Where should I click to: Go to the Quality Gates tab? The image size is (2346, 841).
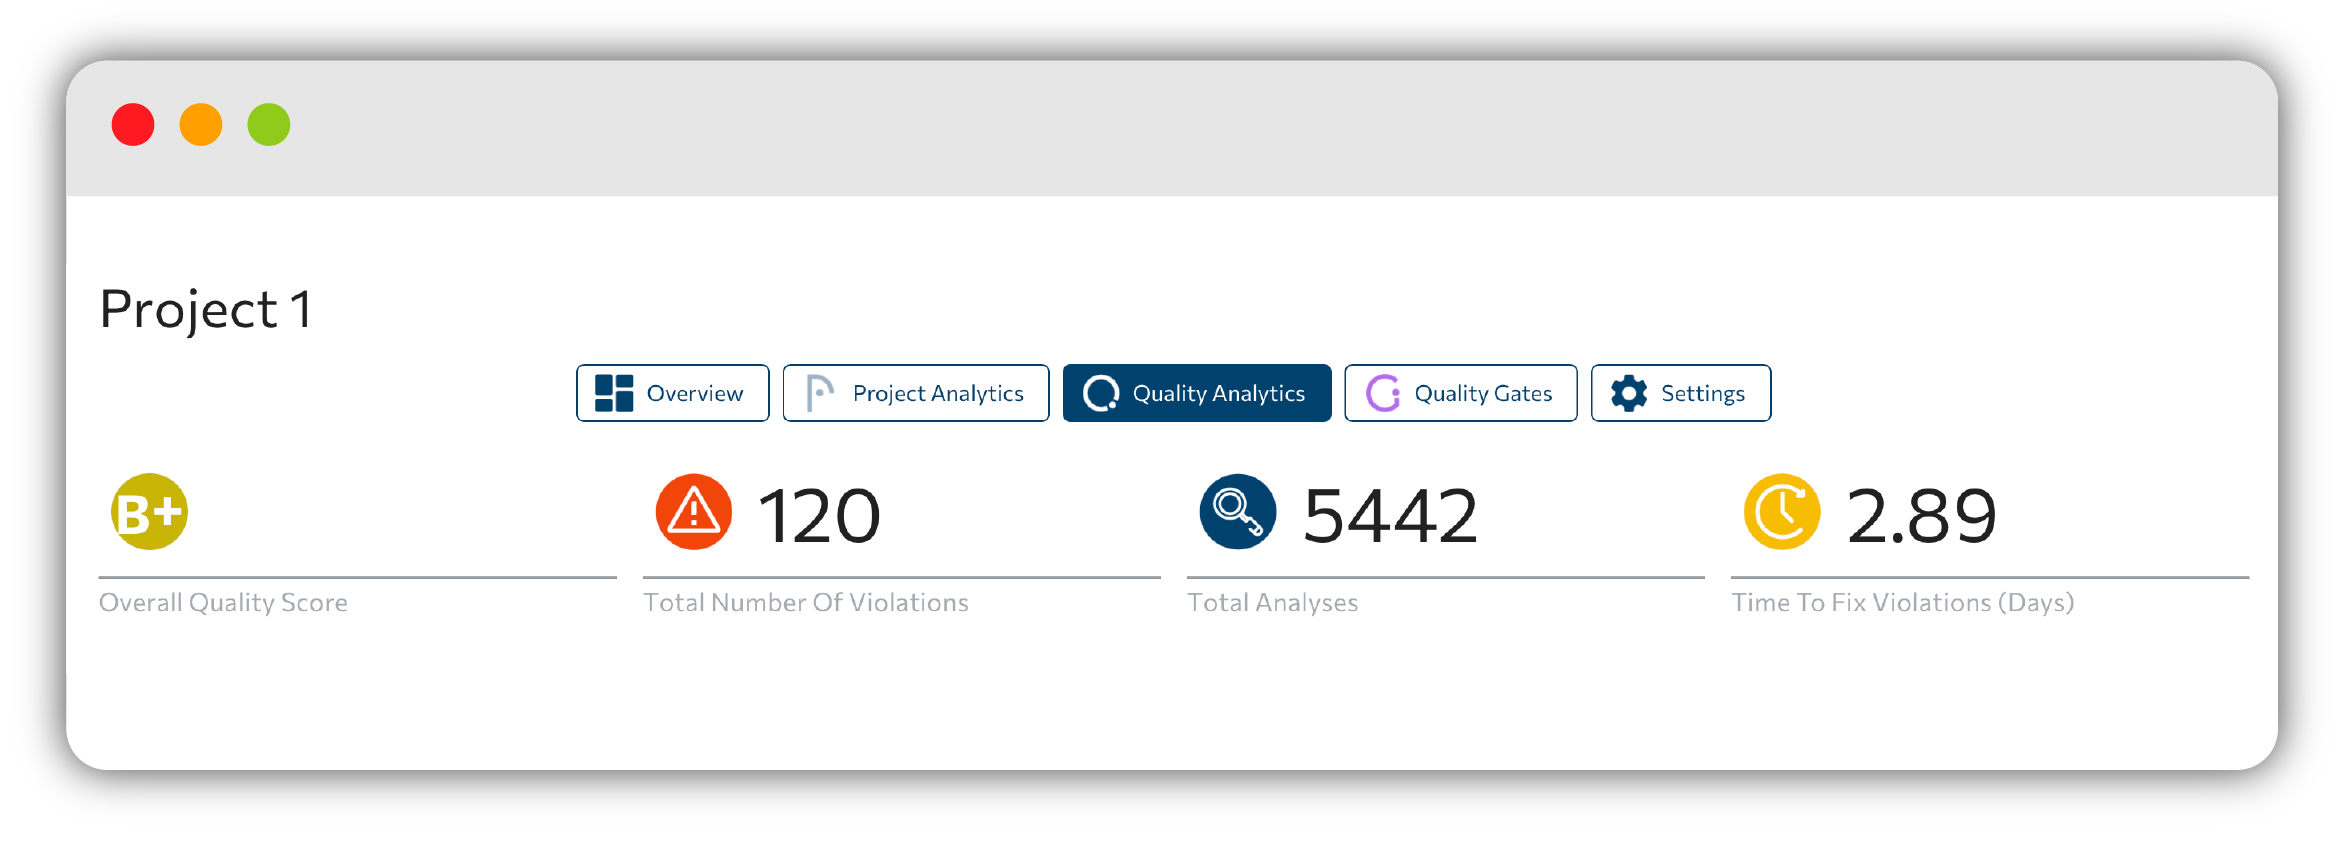[1461, 393]
